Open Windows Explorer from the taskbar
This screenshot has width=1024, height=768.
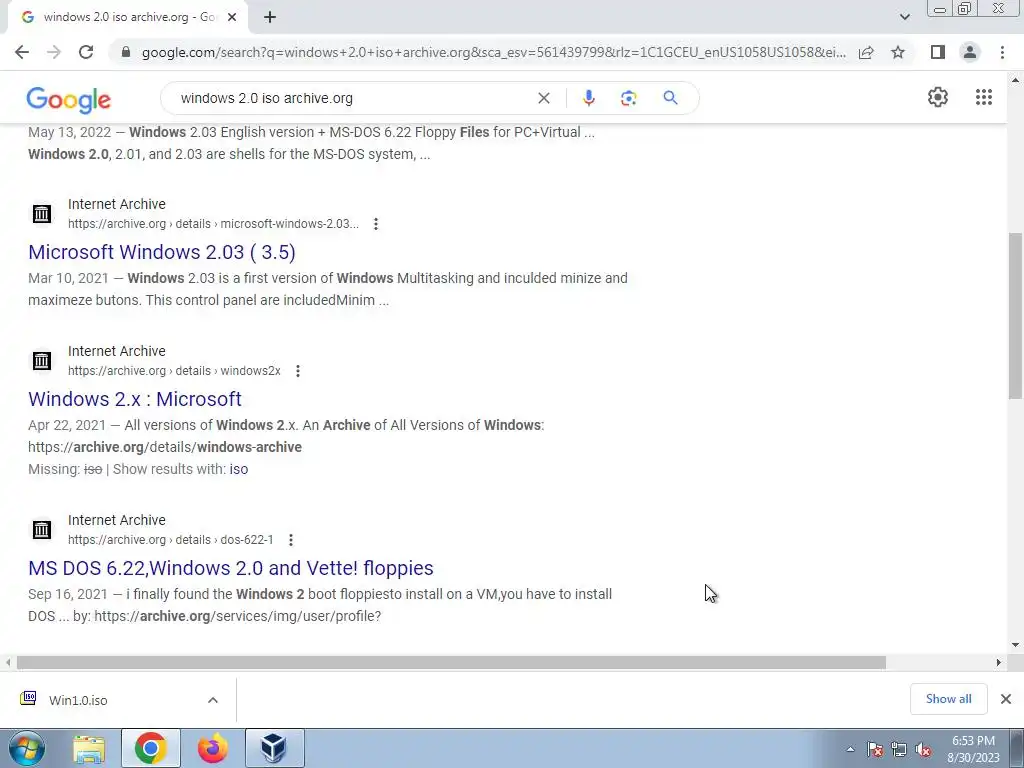pos(88,749)
